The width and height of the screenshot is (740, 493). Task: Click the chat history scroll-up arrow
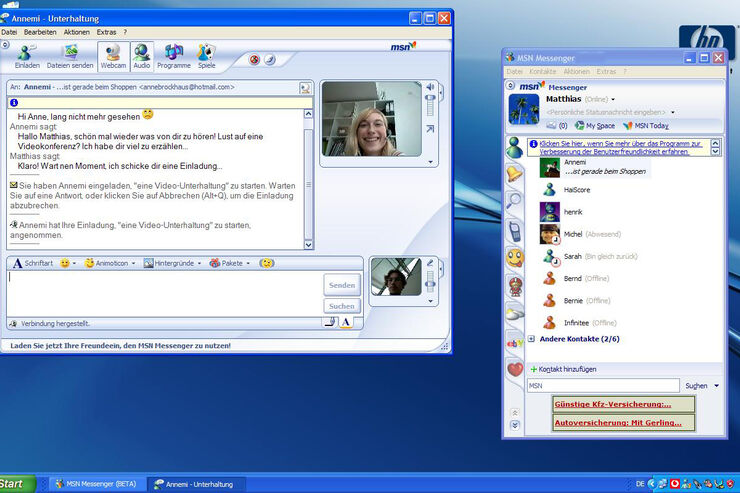308,114
